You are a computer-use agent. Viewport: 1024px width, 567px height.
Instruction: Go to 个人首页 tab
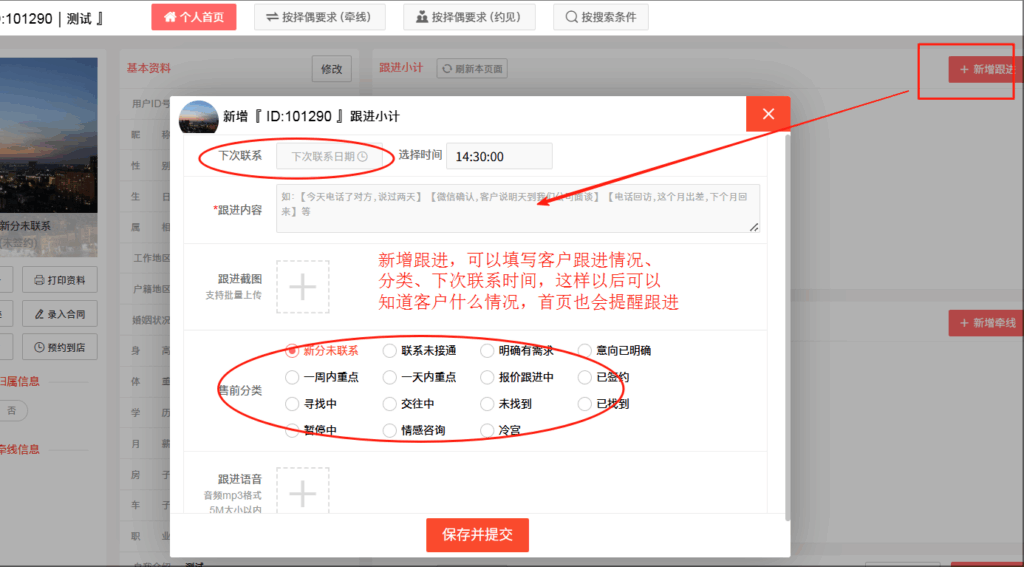194,17
